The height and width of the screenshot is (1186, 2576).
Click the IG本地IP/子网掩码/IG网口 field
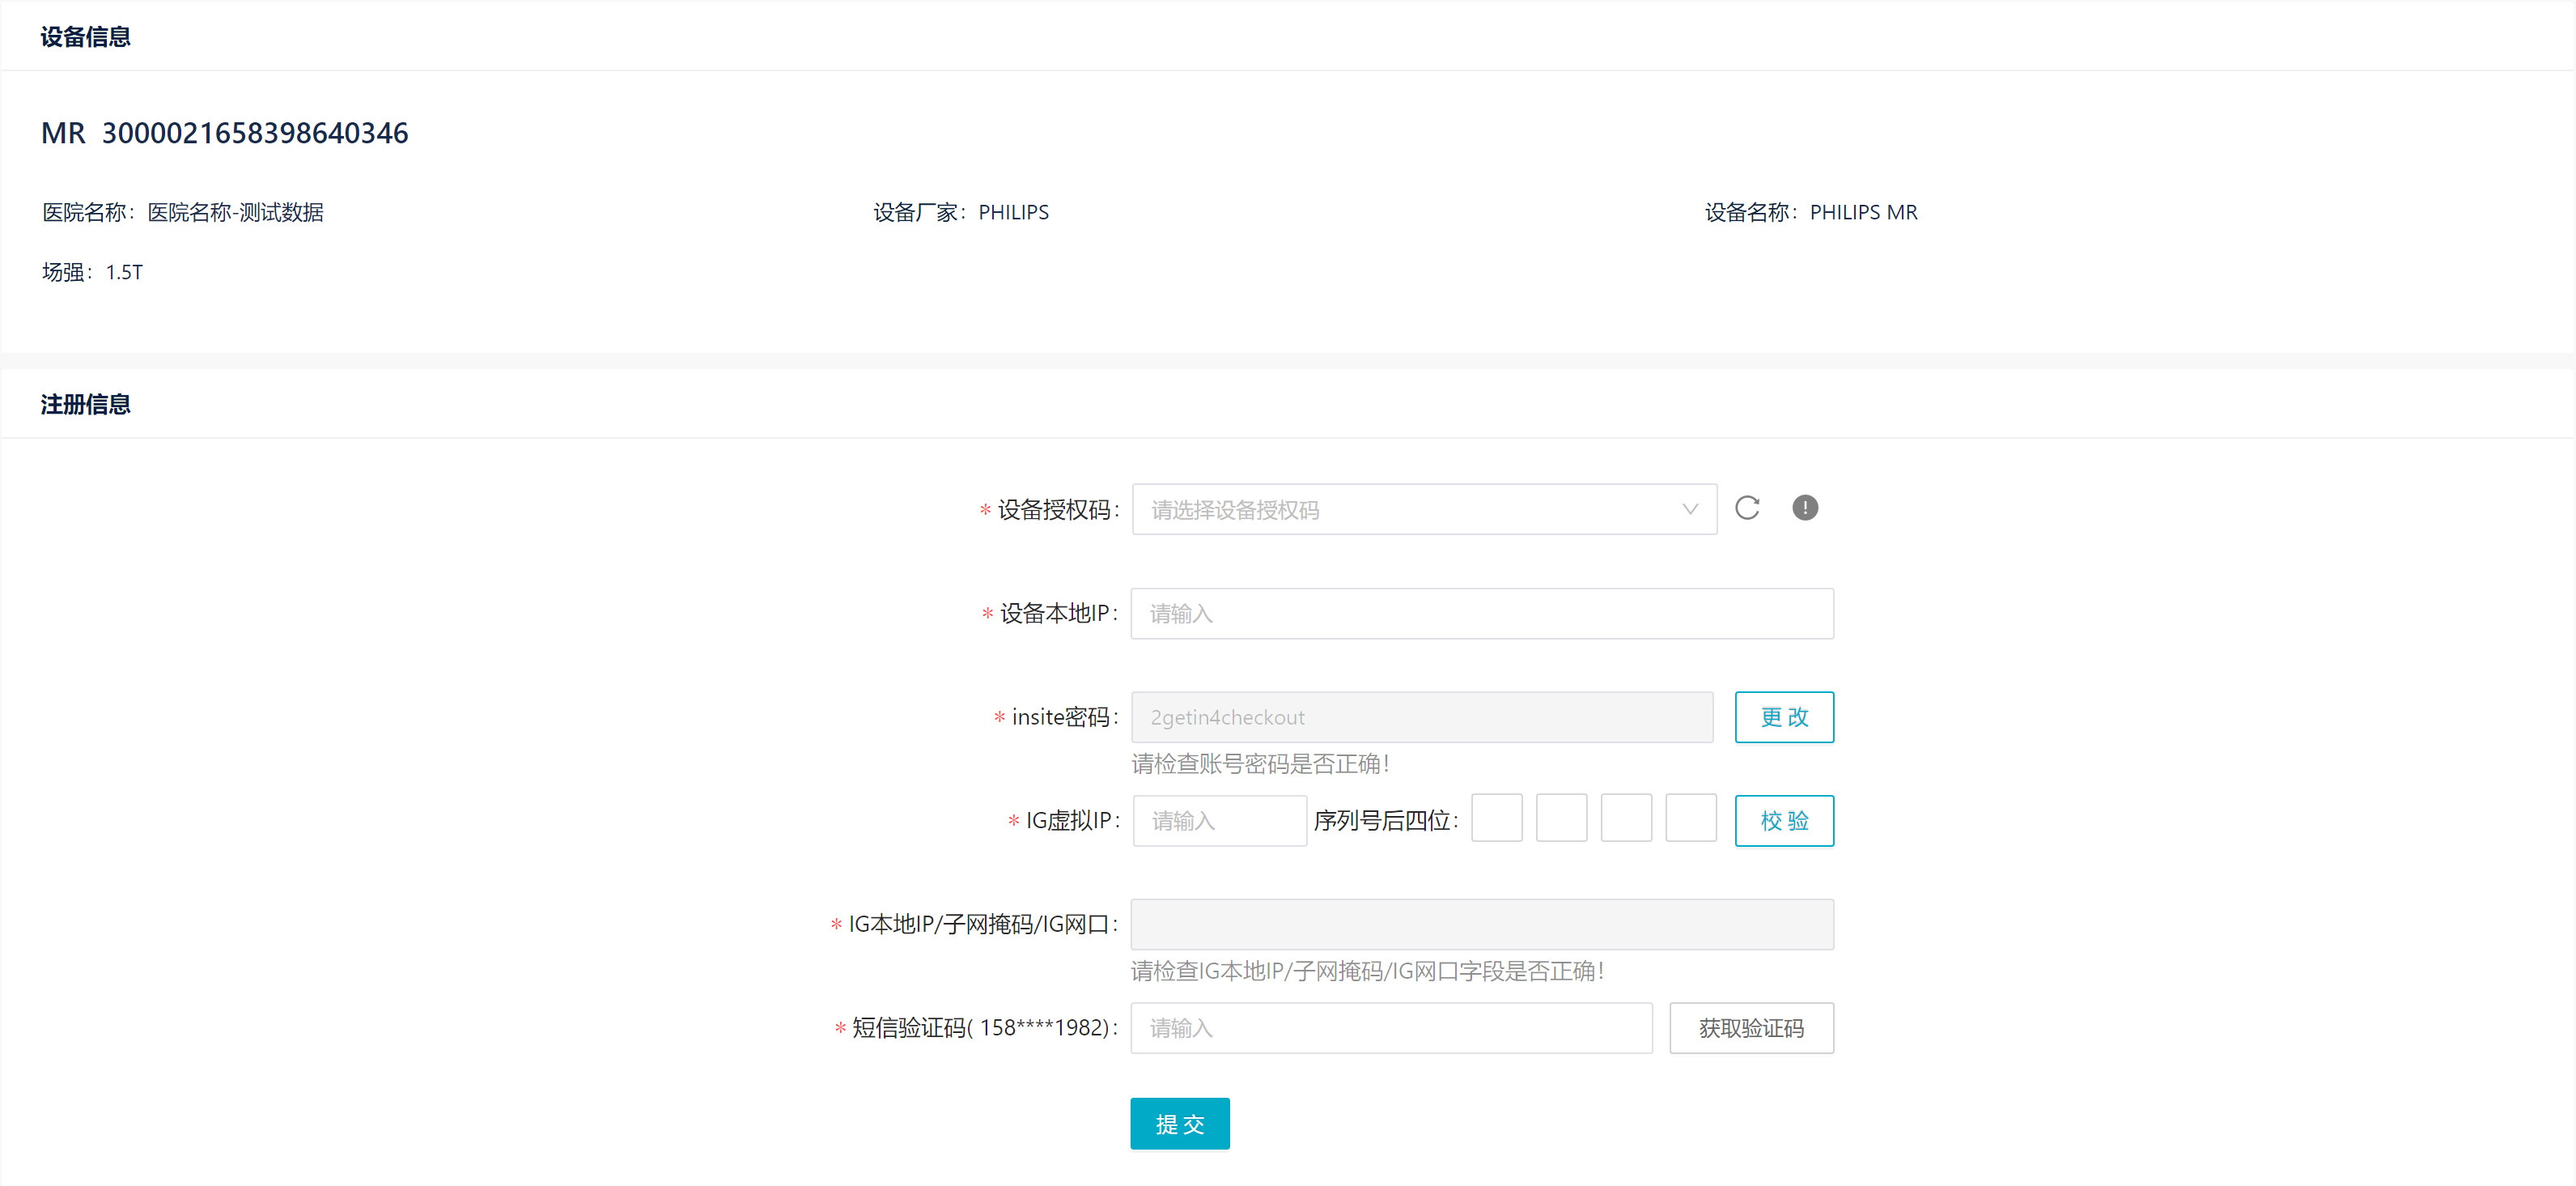(x=1481, y=924)
